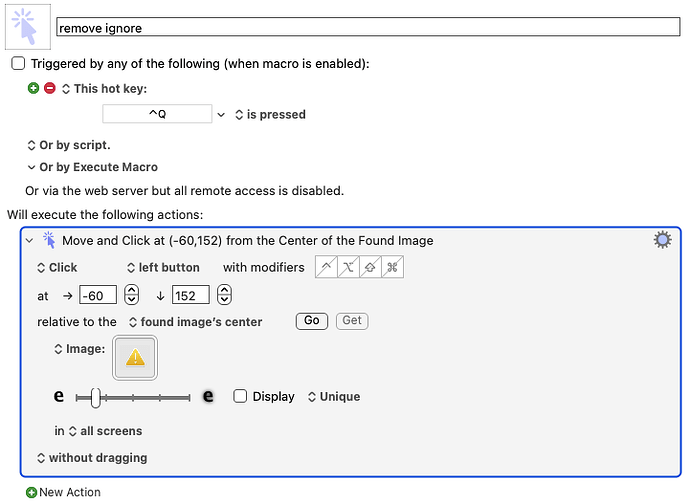Check the Display checkbox
Viewport: 690px width, 504px height.
(240, 396)
